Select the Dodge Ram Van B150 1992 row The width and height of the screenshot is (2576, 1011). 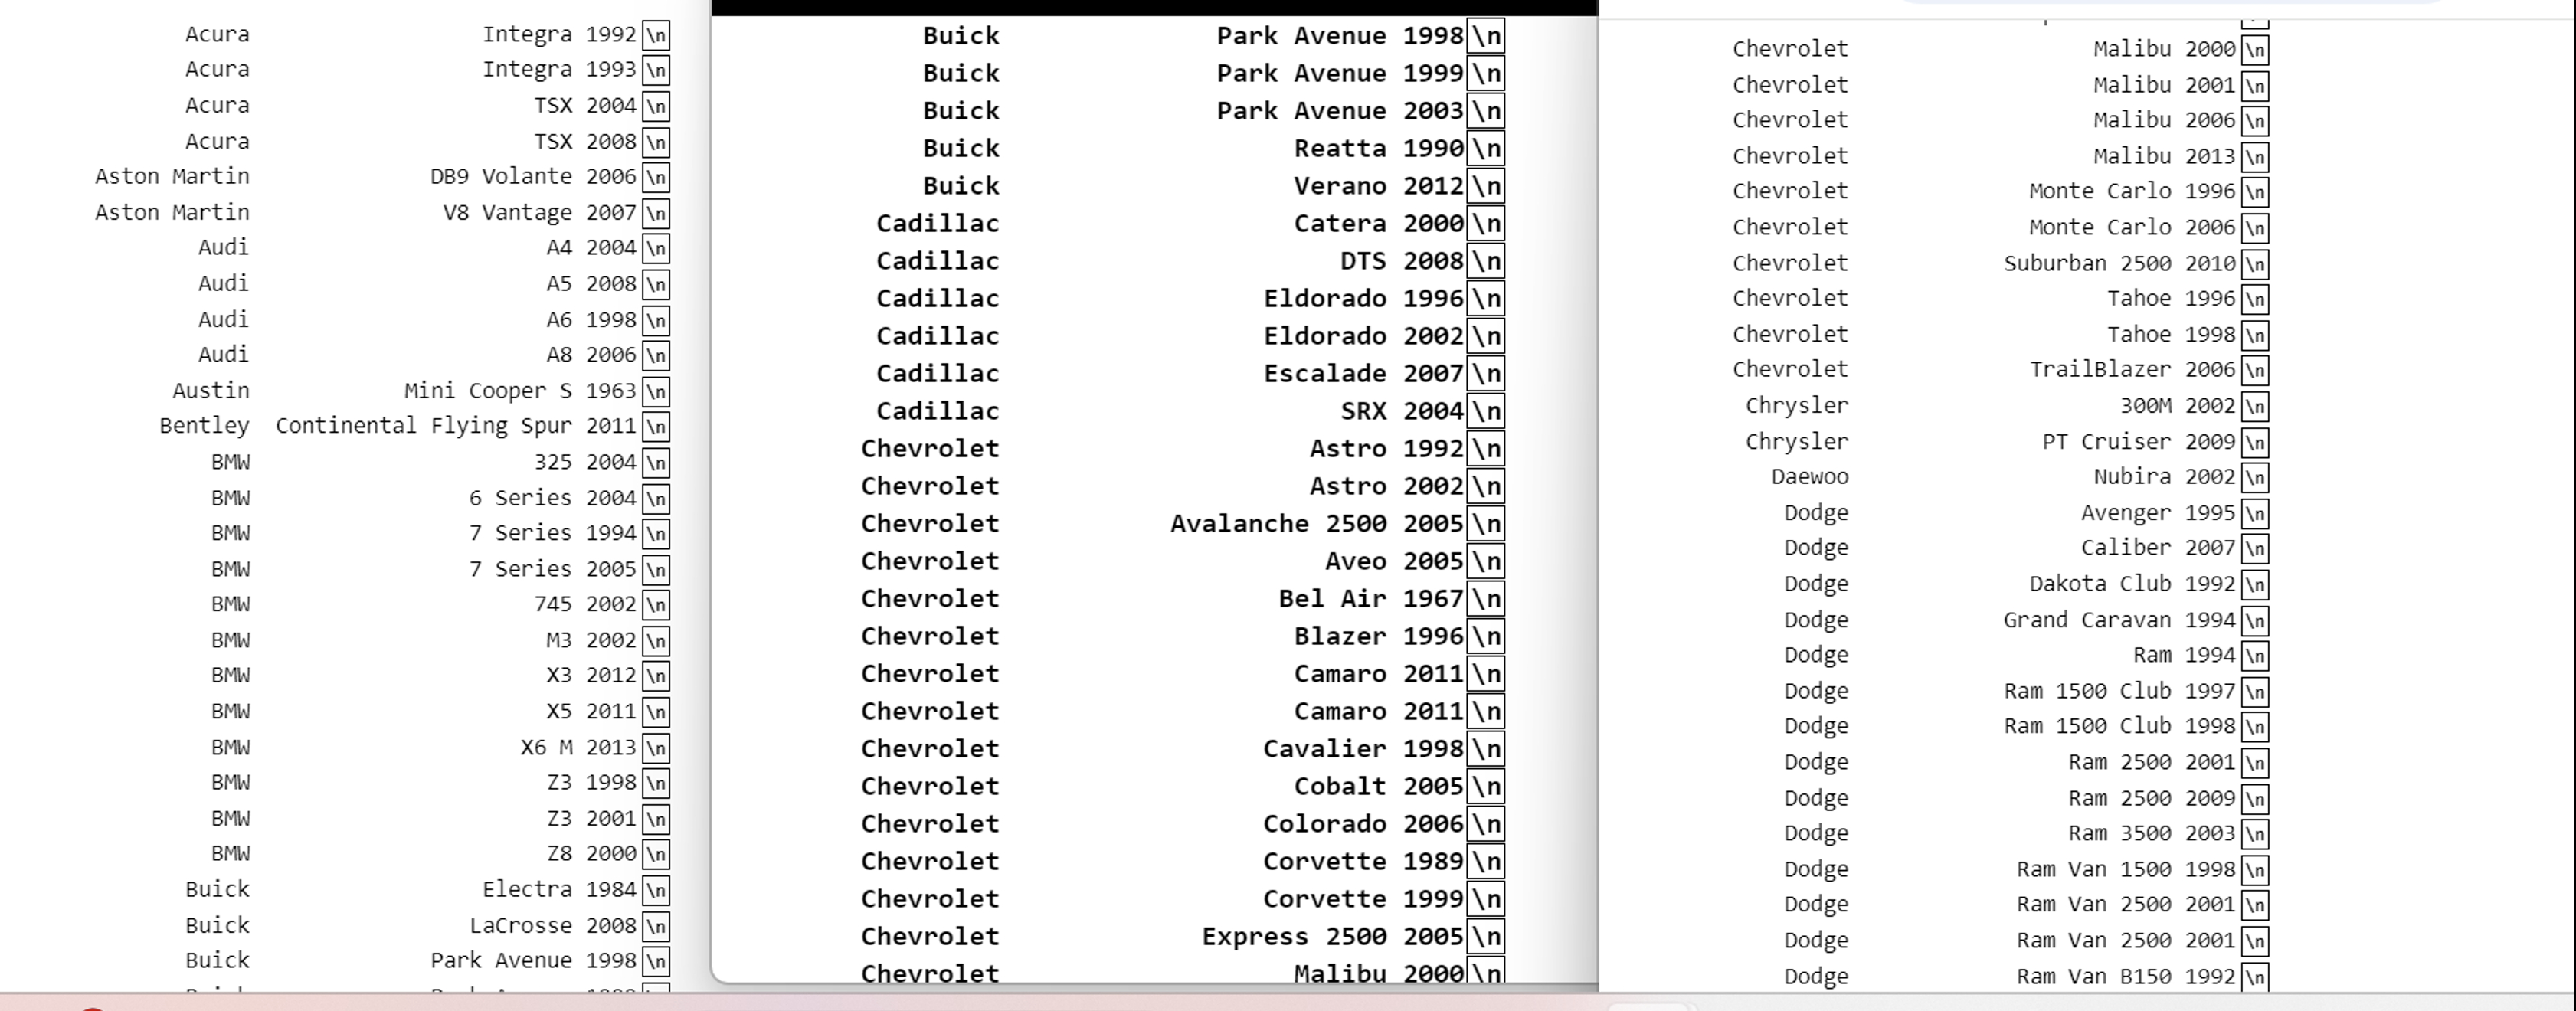coord(2000,977)
